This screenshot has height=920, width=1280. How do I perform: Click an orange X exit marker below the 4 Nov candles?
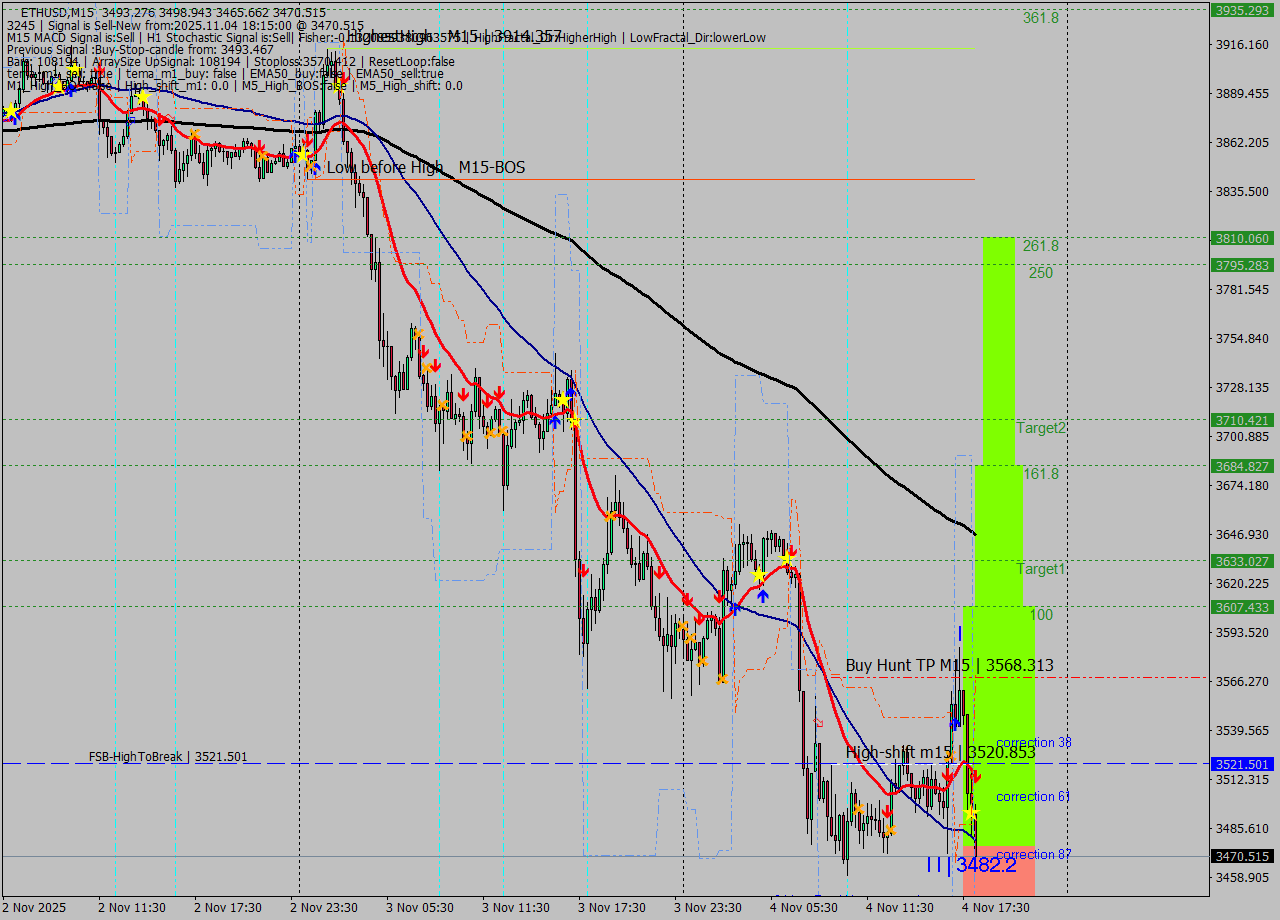click(859, 809)
